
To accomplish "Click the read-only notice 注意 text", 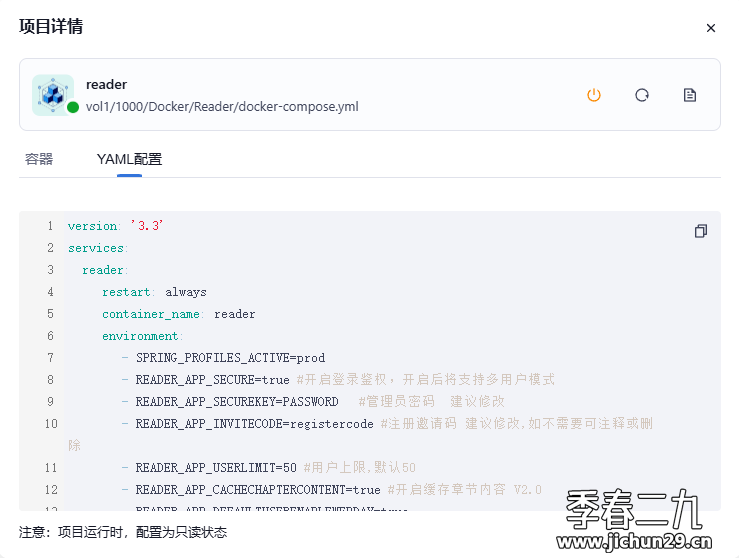I will [x=123, y=533].
